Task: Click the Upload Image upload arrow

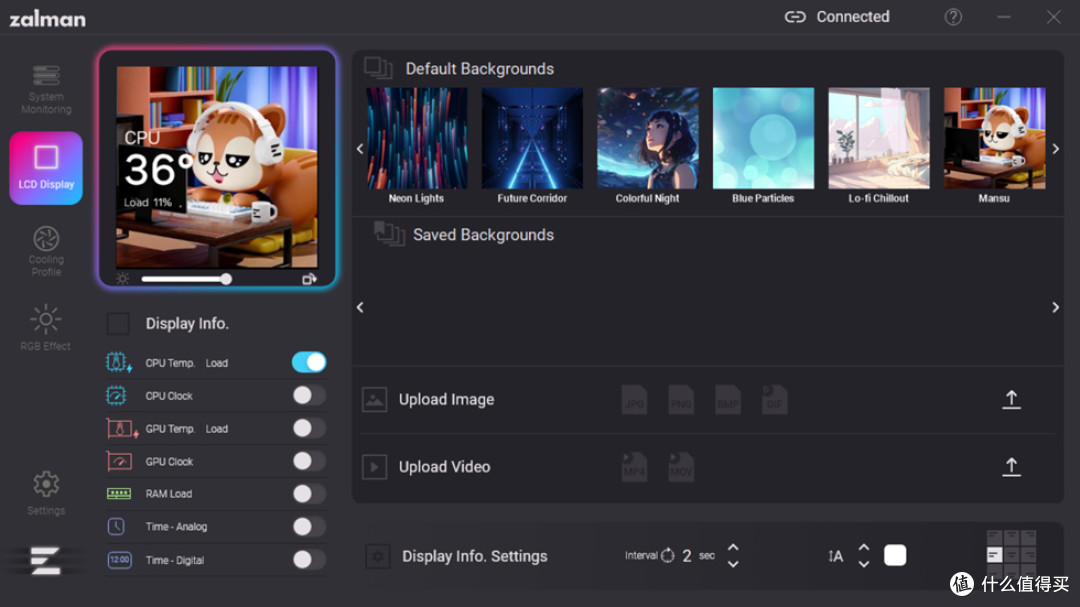Action: pos(1011,400)
